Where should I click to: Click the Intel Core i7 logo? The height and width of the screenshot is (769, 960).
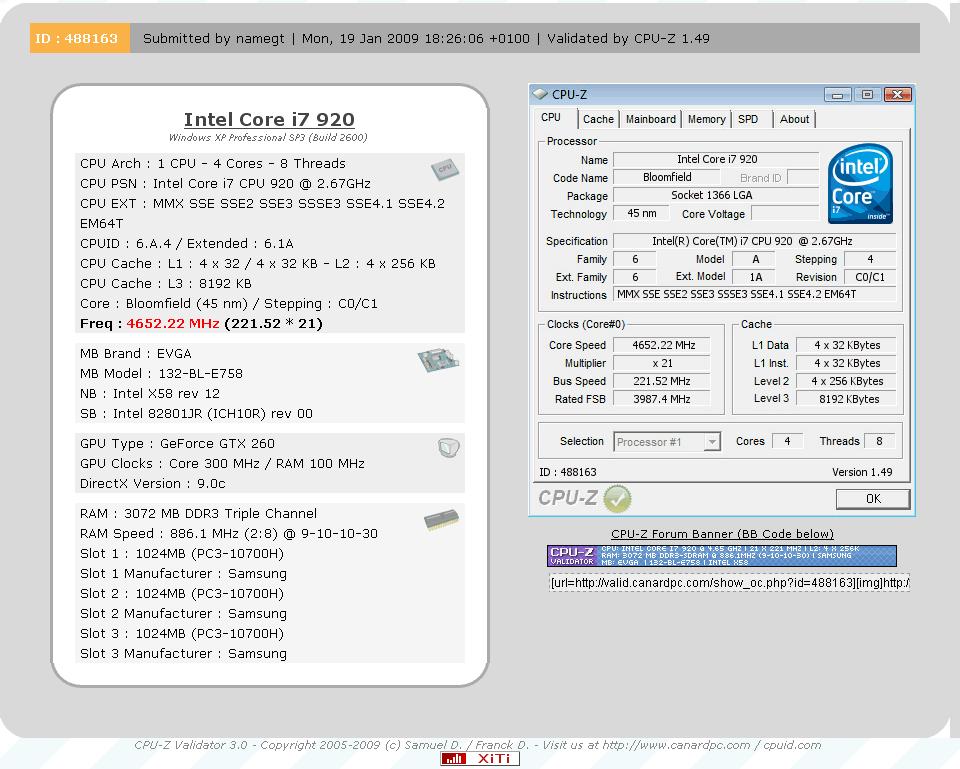pos(860,183)
